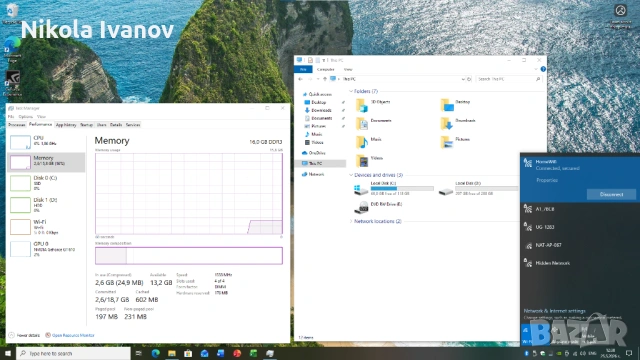Viewport: 640px width, 360px height.
Task: Open File tab in This PC window
Action: pyautogui.click(x=303, y=70)
